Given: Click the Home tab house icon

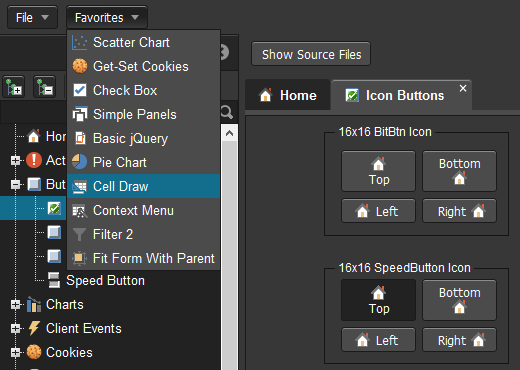Looking at the screenshot, I should 266,95.
